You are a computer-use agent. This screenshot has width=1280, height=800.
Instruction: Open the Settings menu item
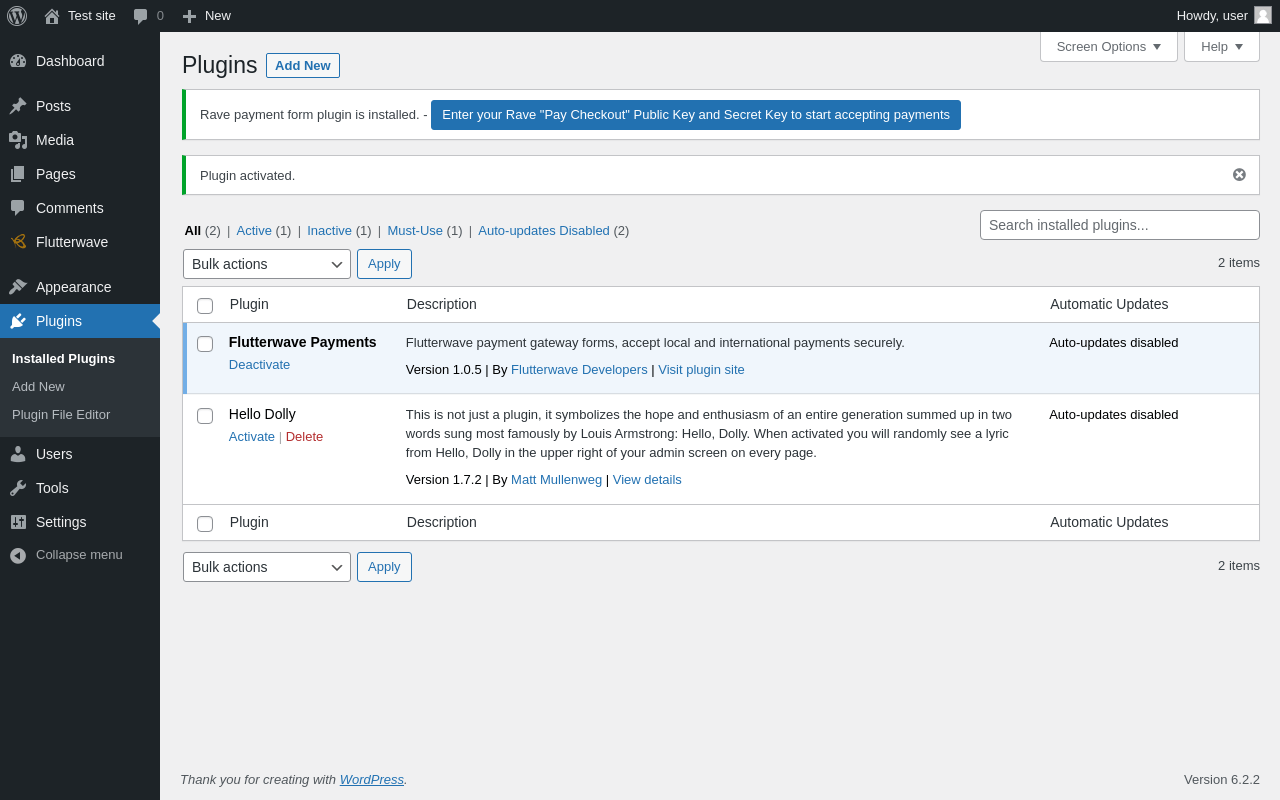[x=61, y=522]
